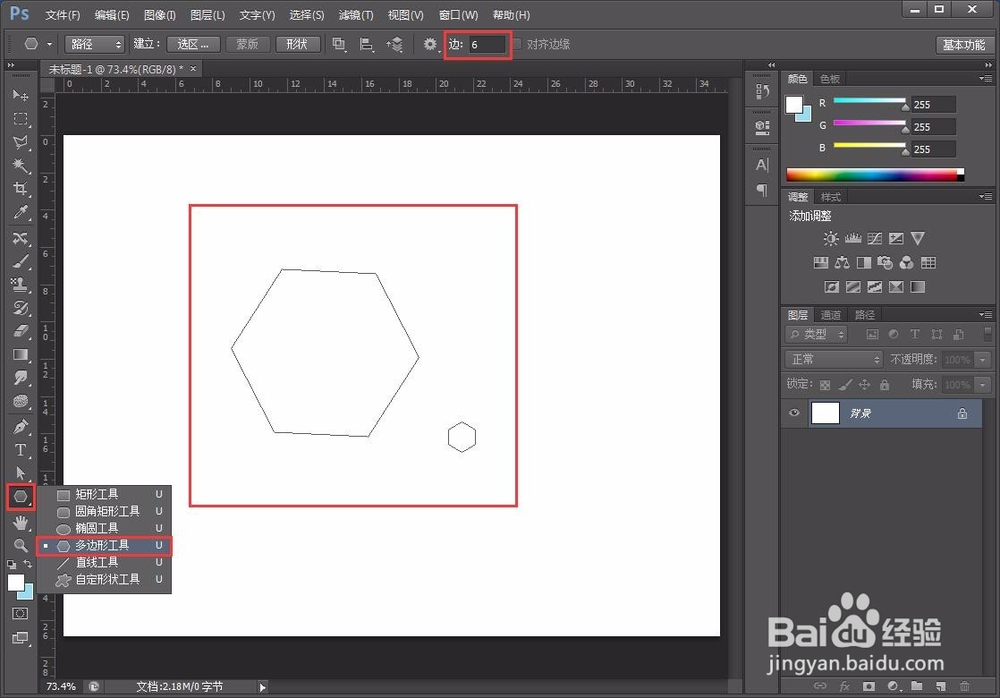The image size is (1000, 698).
Task: Click the 形状 button
Action: tap(297, 44)
